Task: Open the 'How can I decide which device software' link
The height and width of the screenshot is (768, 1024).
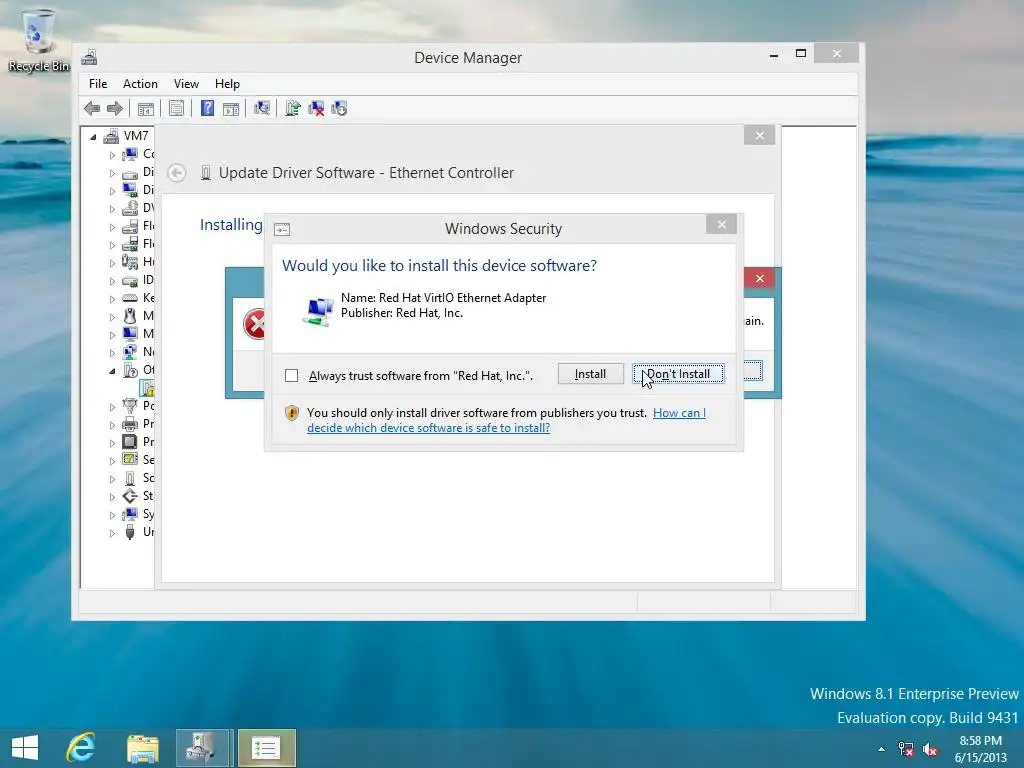Action: click(507, 420)
